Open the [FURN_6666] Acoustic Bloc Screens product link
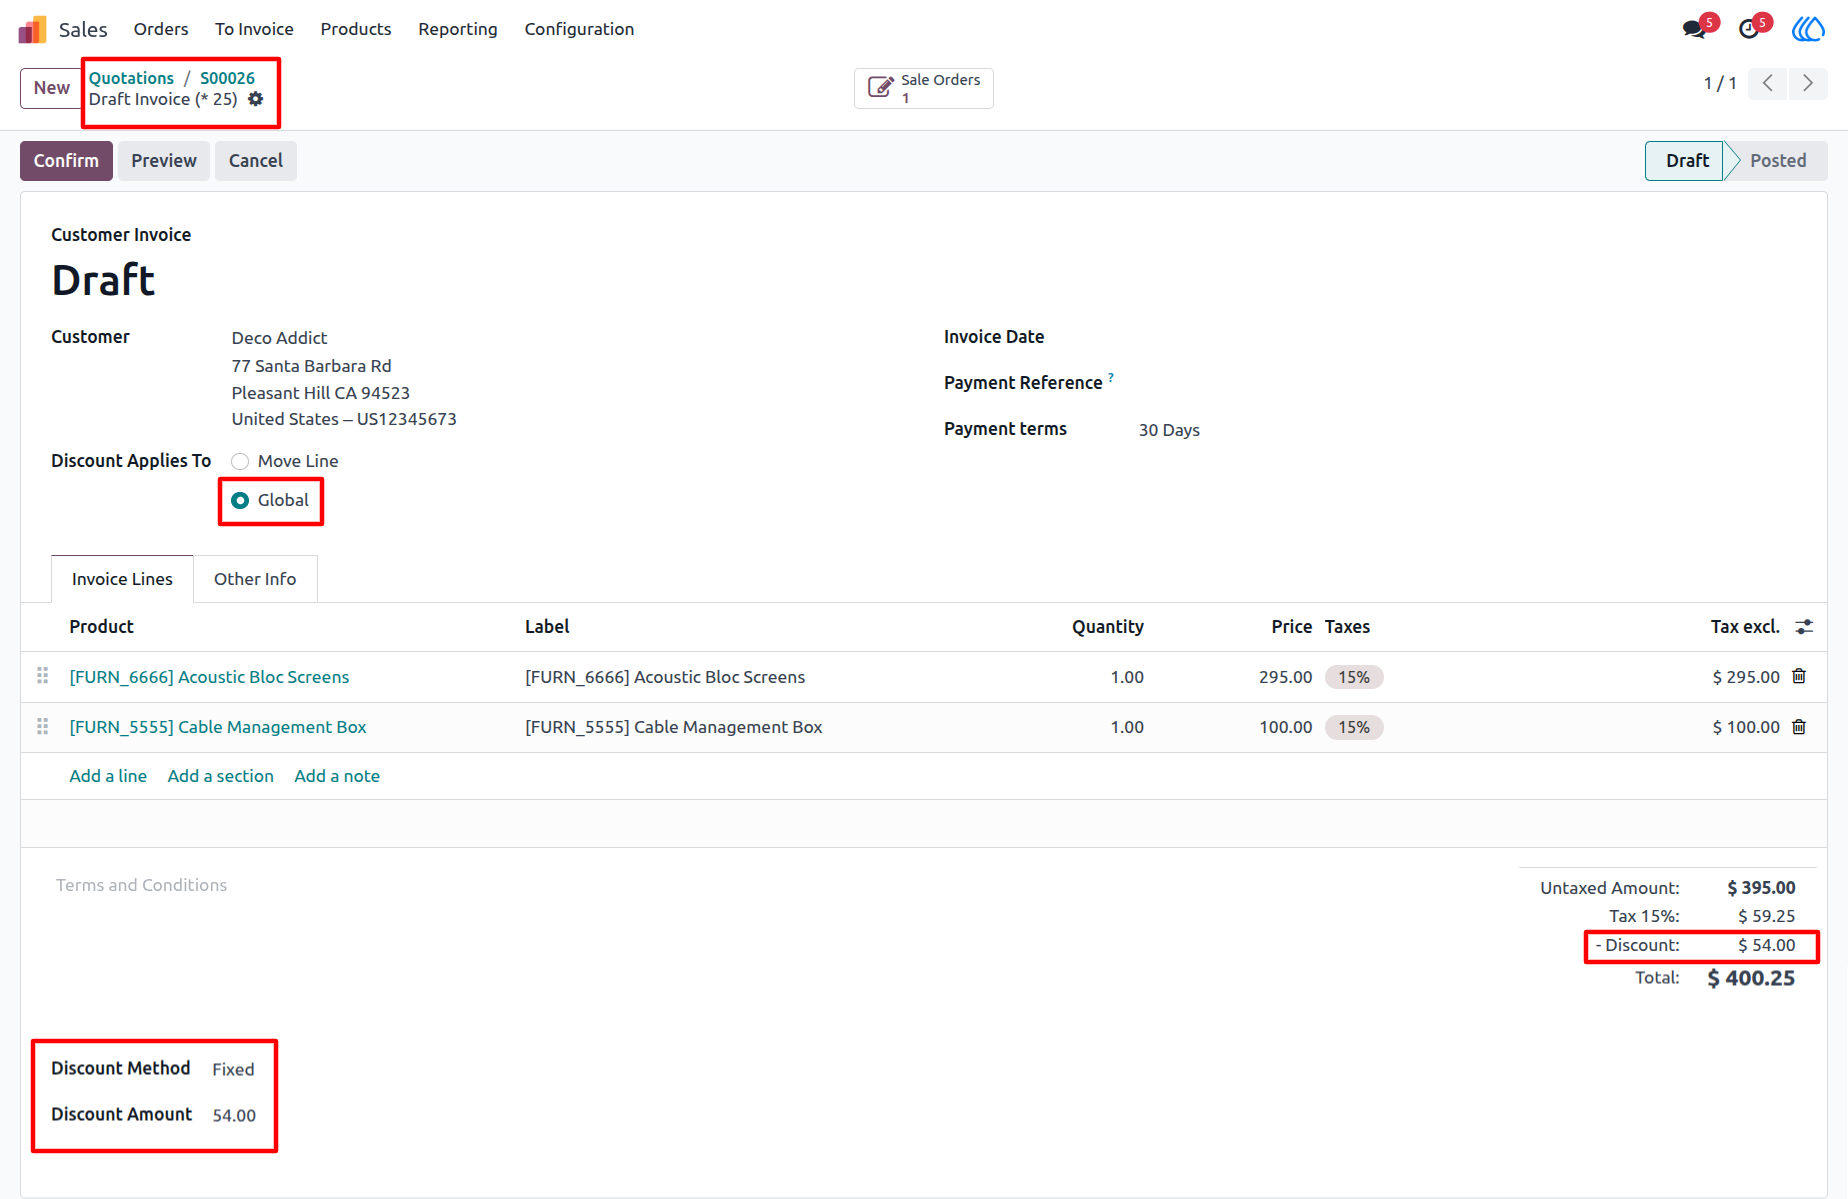 point(209,677)
